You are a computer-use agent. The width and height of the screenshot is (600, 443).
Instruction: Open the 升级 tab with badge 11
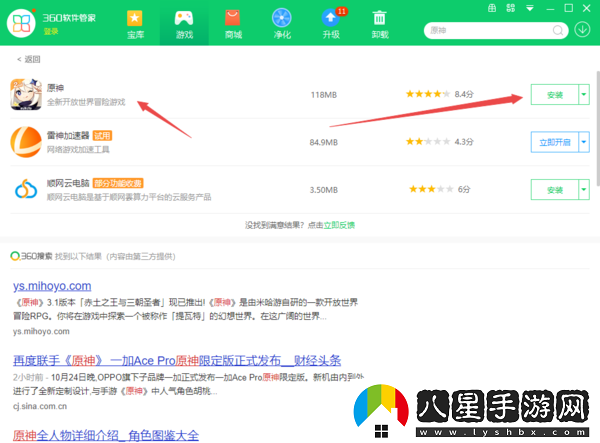coord(331,24)
